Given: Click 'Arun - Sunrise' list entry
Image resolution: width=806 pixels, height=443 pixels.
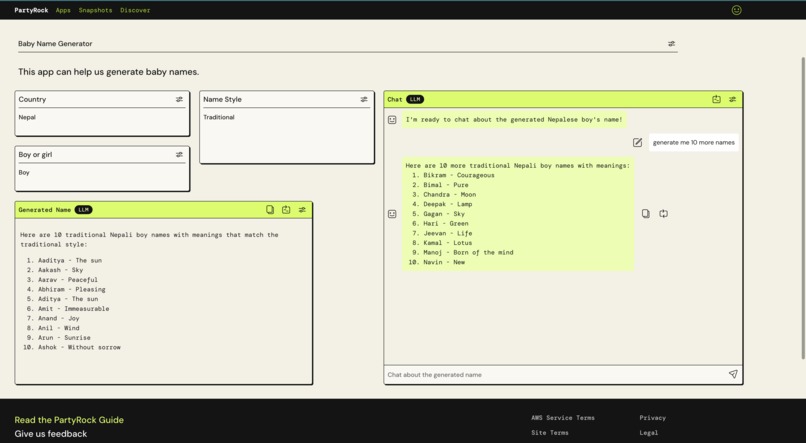Looking at the screenshot, I should click(x=64, y=338).
